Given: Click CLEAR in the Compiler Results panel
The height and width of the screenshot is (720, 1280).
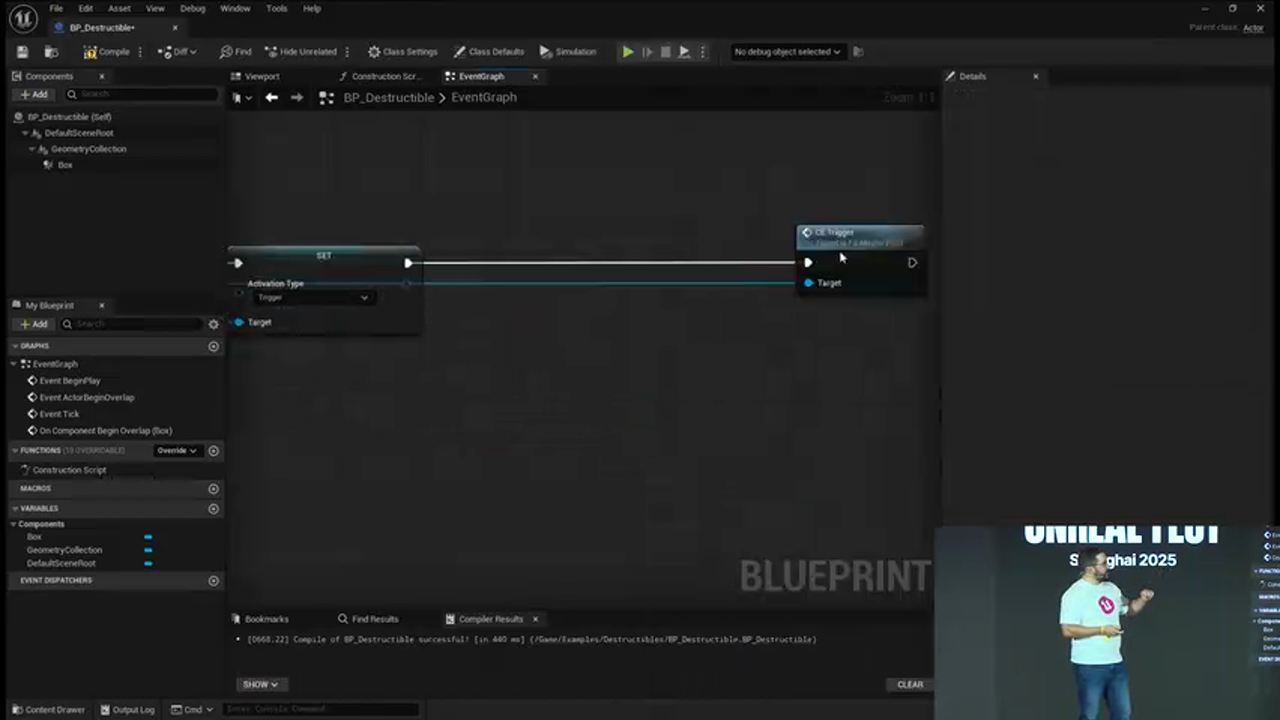Looking at the screenshot, I should [909, 684].
